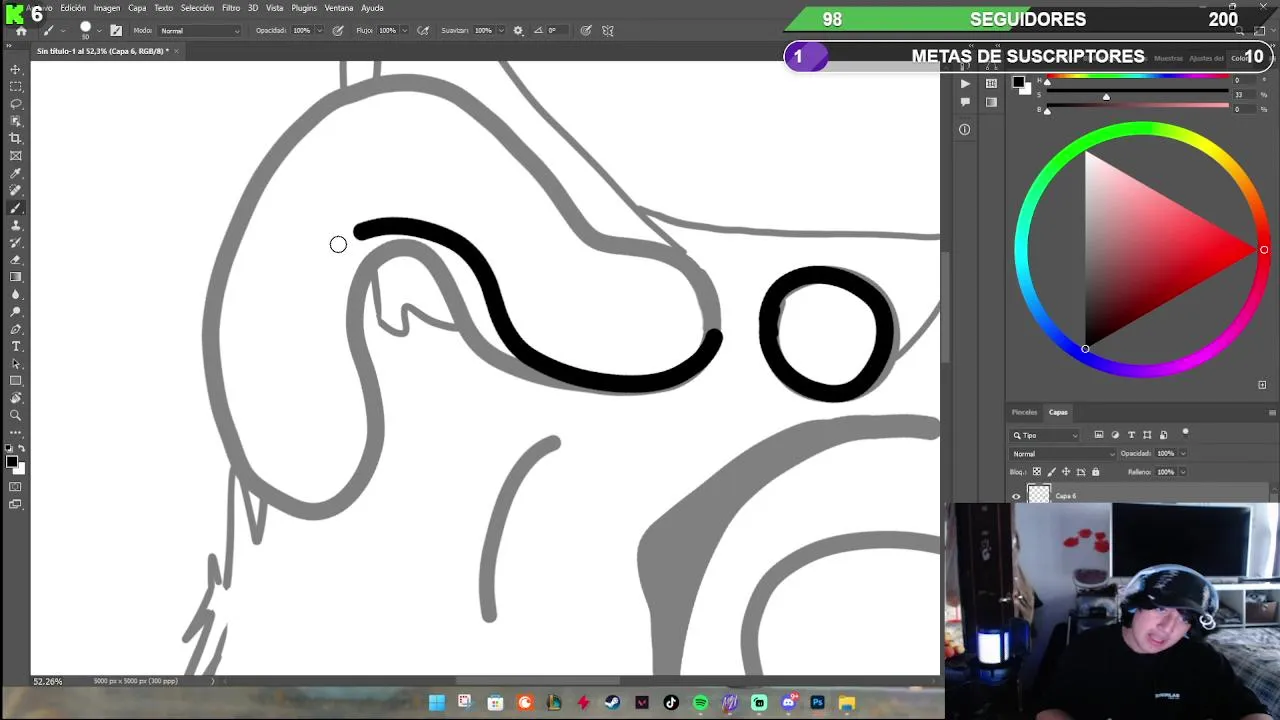Open the brush settings panel icon
Viewport: 1280px width, 720px height.
pos(116,31)
